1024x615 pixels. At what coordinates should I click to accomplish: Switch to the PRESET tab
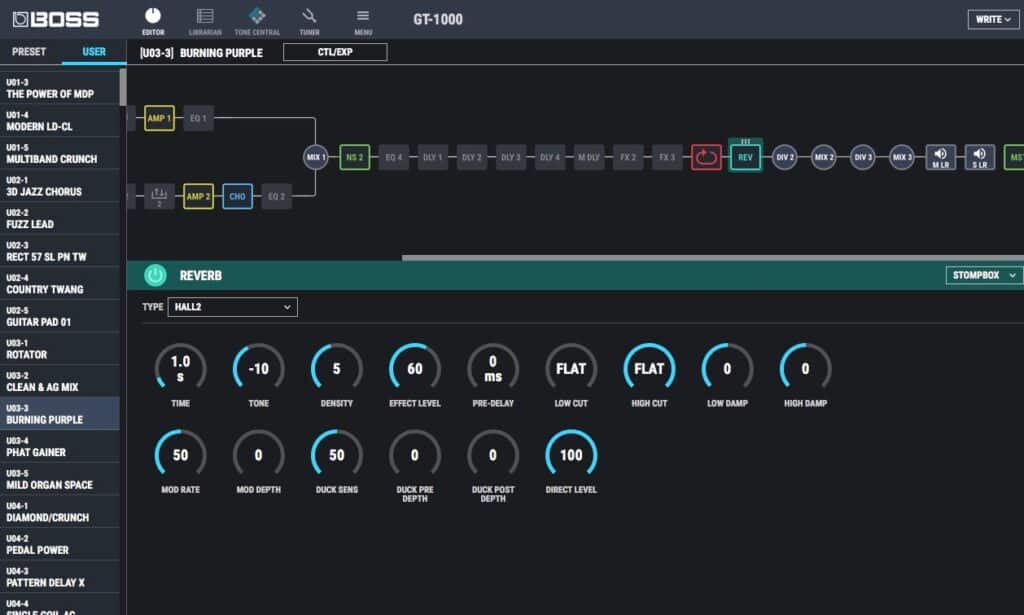29,52
